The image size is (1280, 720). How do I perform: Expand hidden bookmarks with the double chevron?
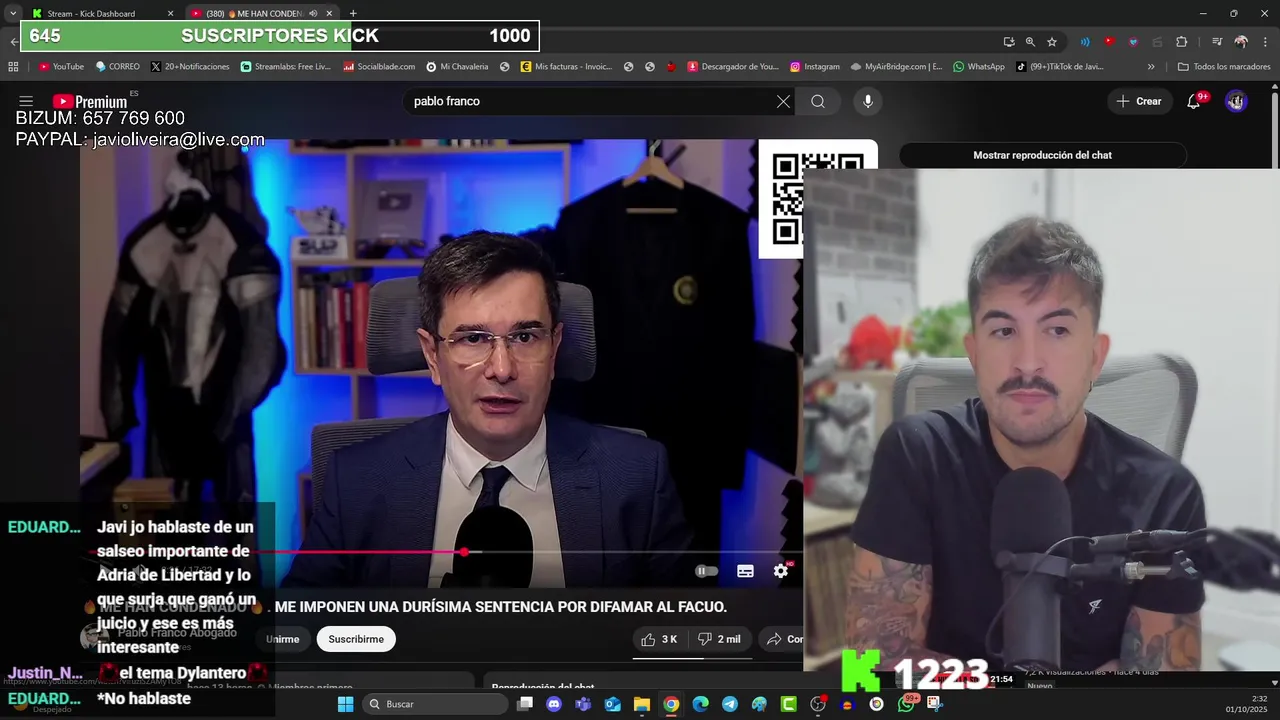click(x=1151, y=66)
